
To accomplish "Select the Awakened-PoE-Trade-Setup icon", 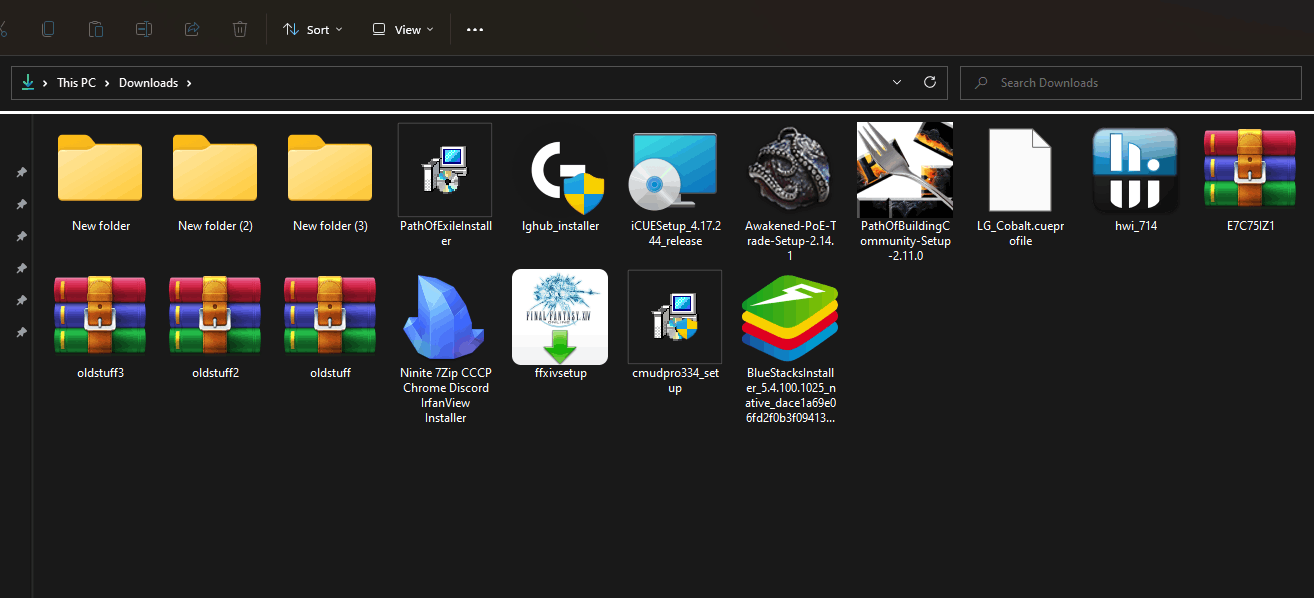I will [x=790, y=168].
